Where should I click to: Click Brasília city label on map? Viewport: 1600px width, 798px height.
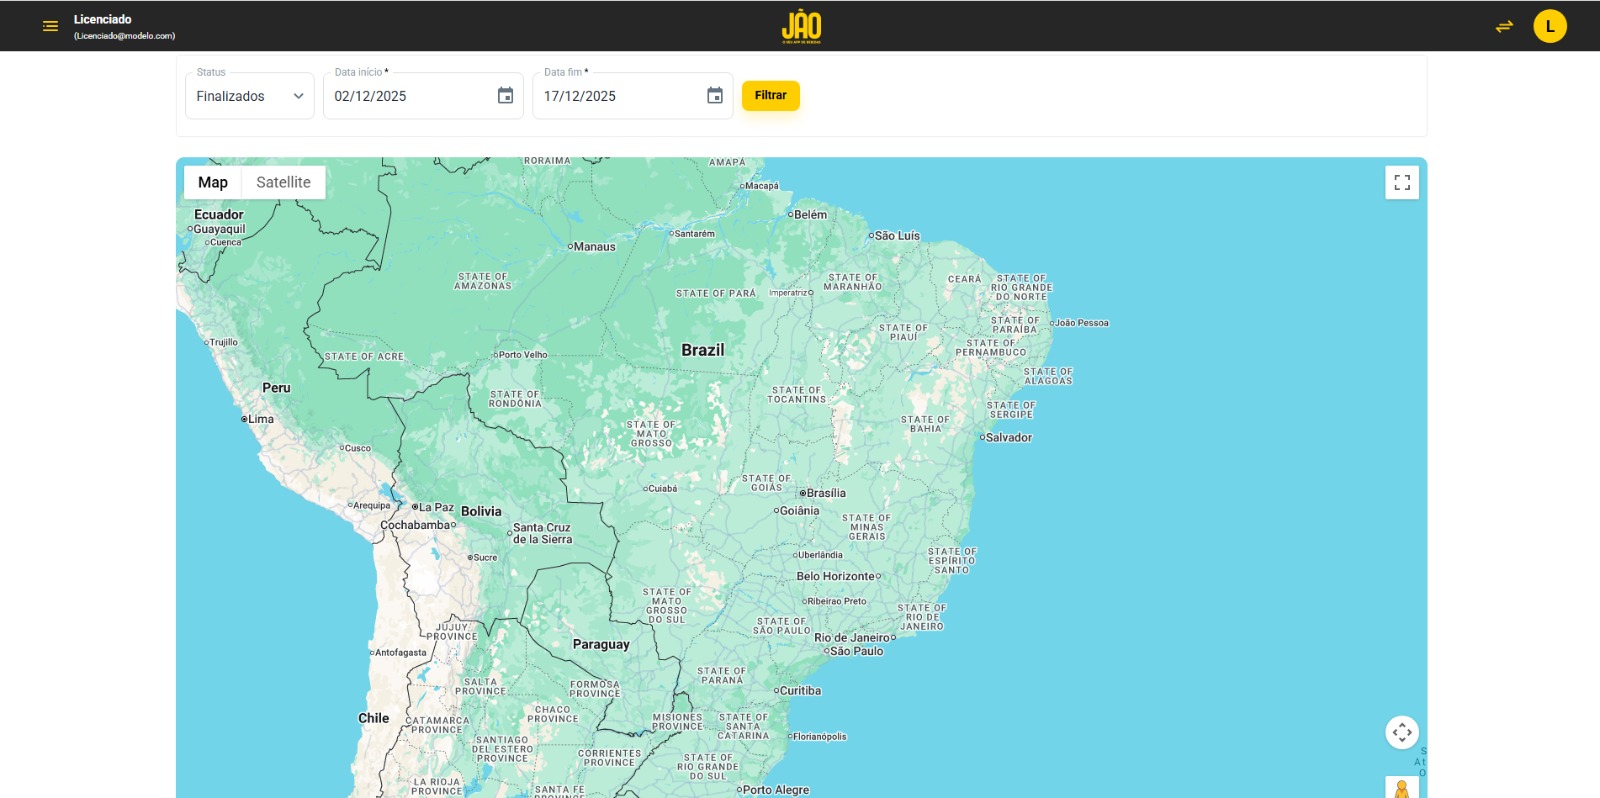click(826, 493)
